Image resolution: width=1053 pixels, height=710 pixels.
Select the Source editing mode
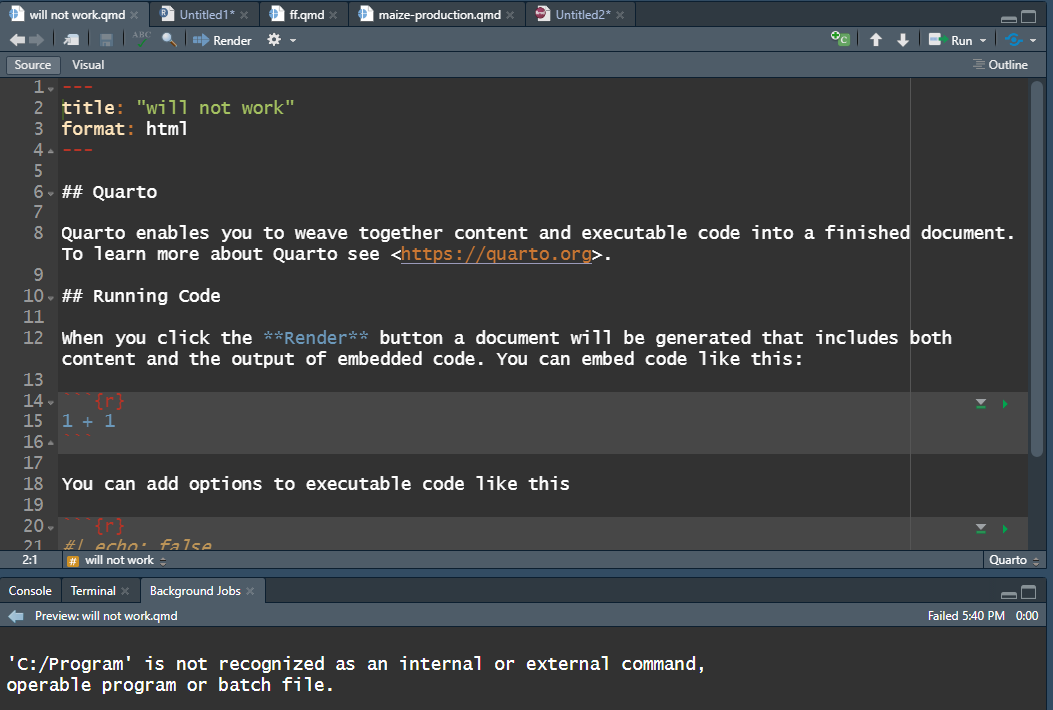[32, 64]
